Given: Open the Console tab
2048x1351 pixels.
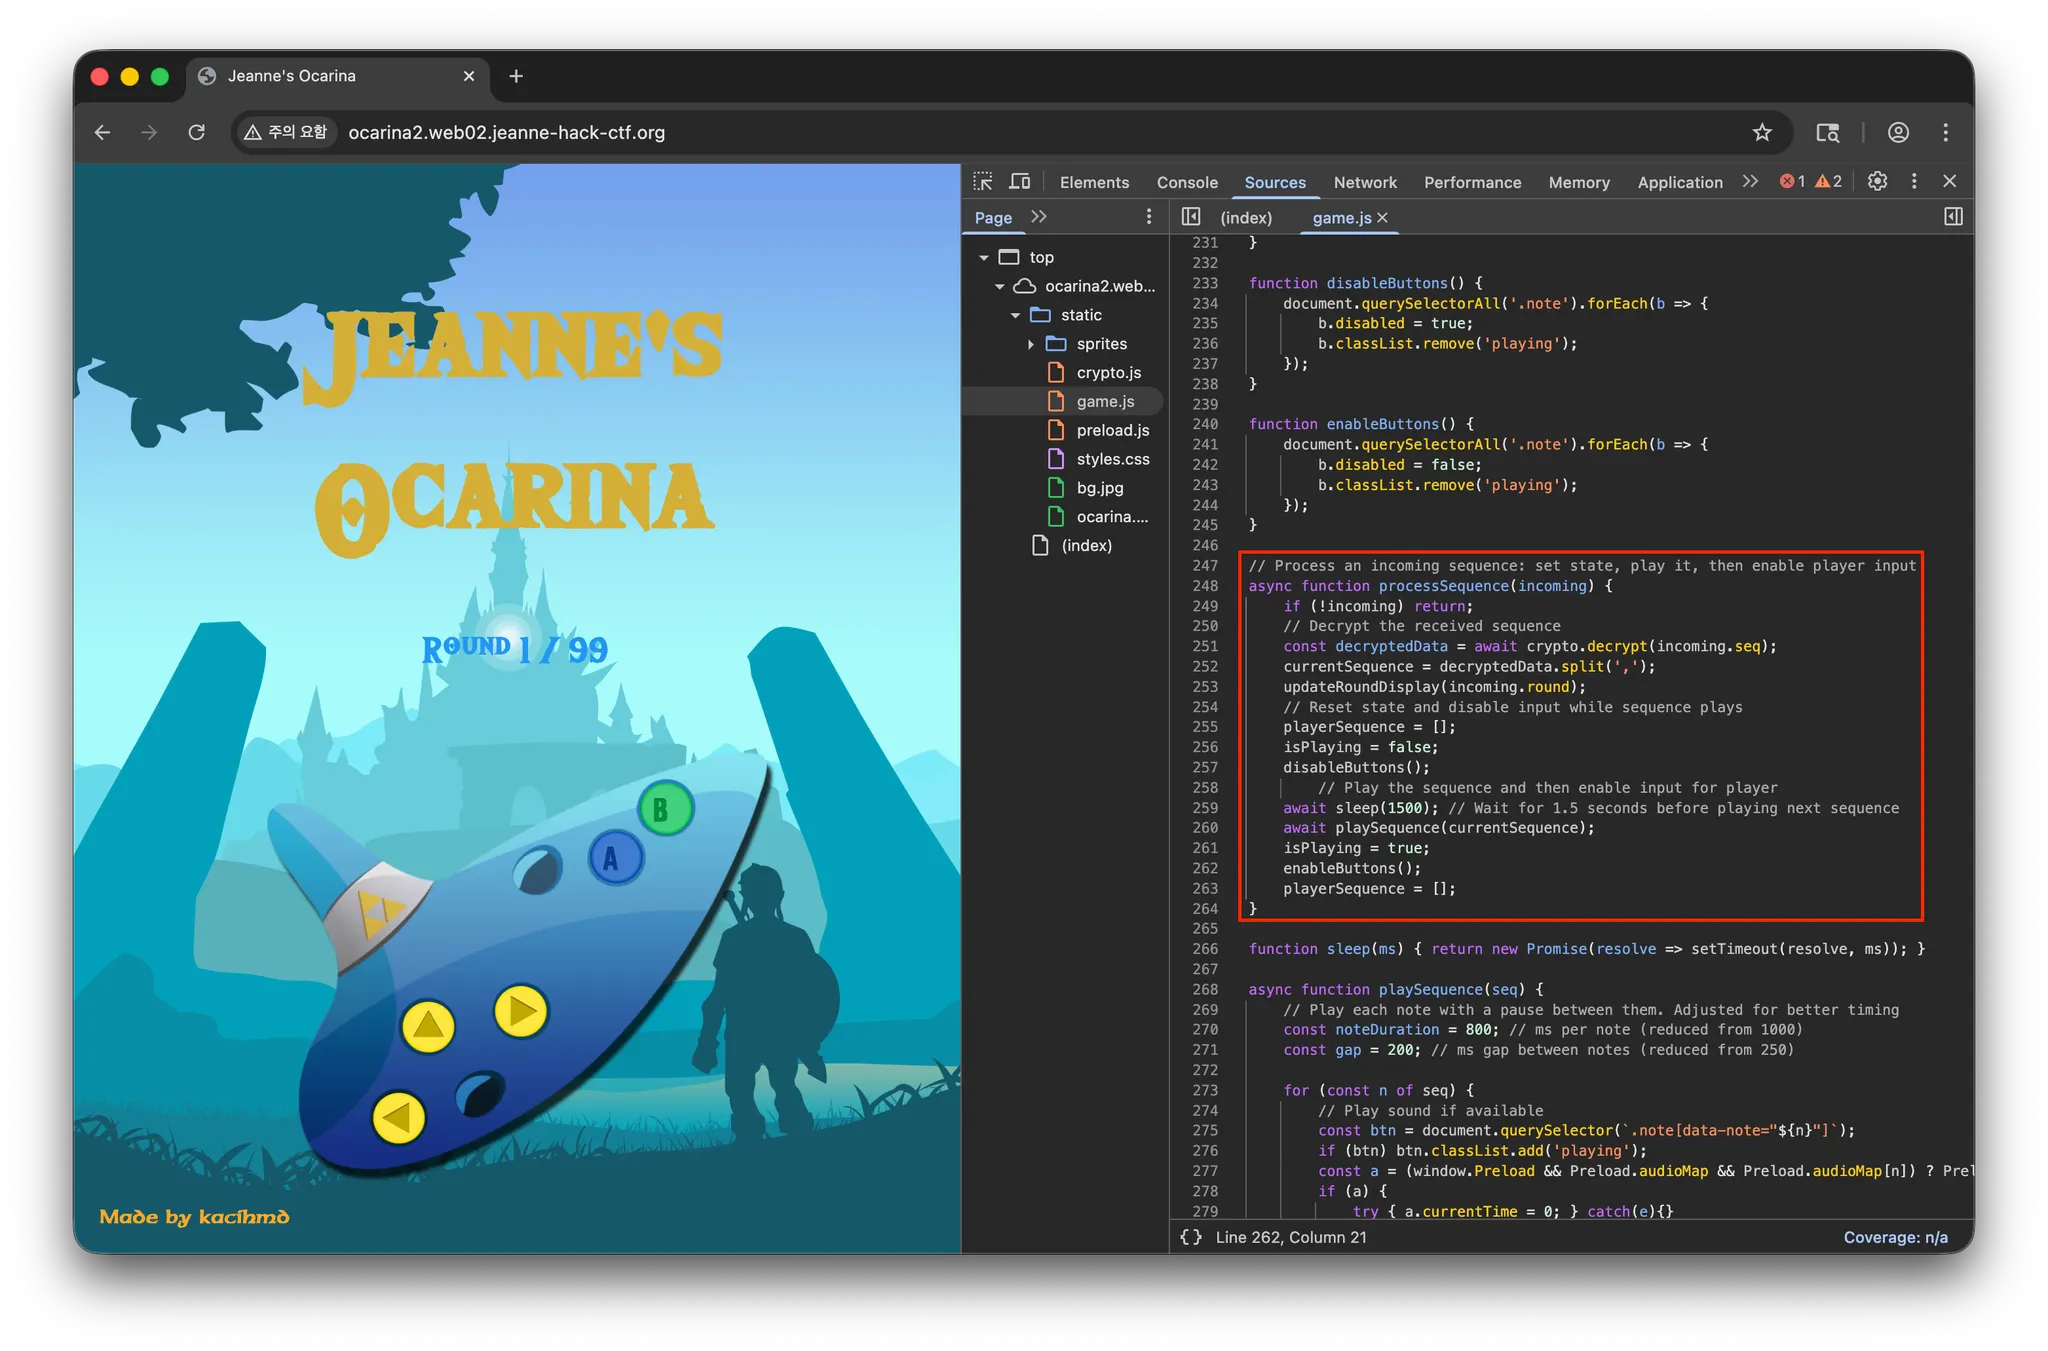Looking at the screenshot, I should (1187, 182).
